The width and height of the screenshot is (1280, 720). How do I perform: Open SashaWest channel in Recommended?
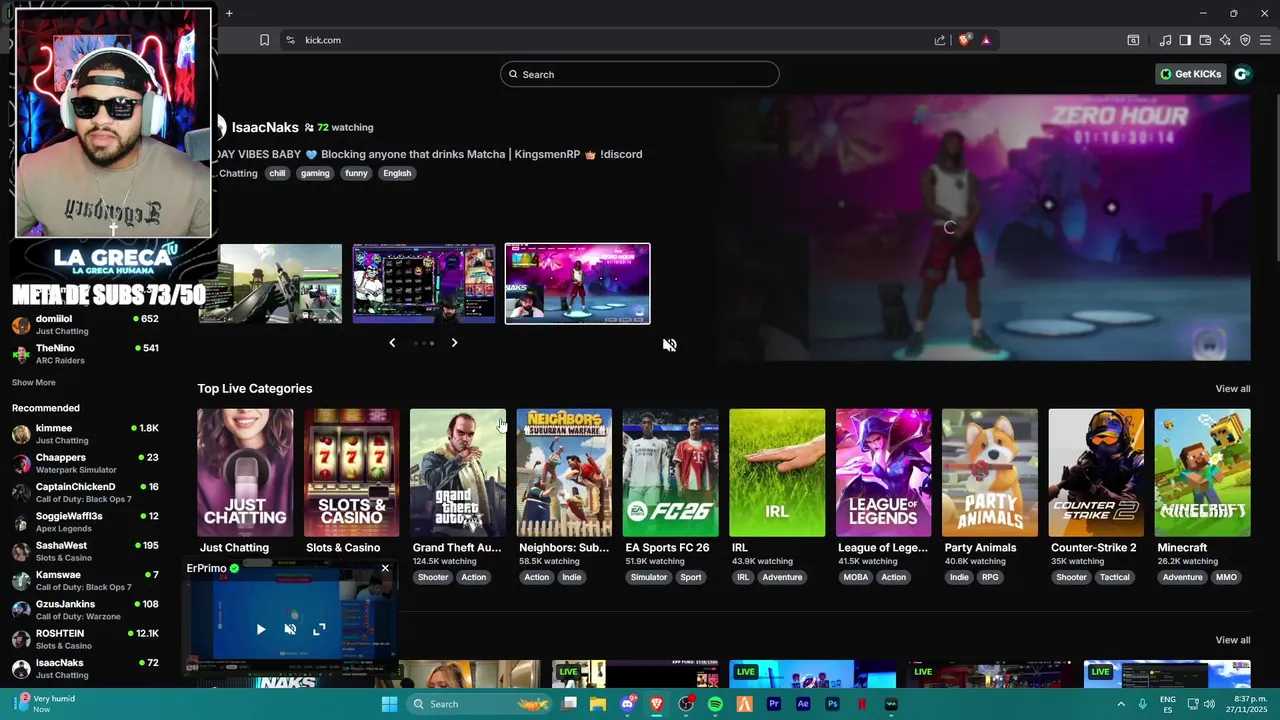86,551
